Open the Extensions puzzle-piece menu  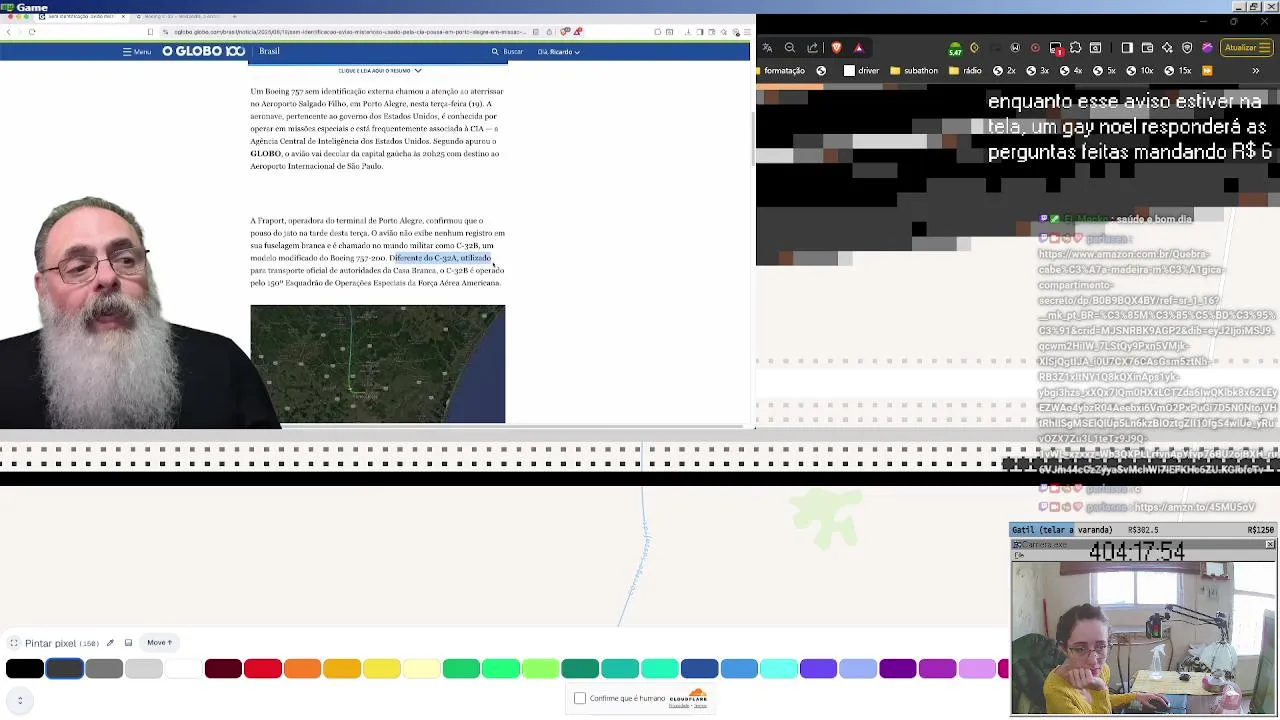pos(1075,47)
